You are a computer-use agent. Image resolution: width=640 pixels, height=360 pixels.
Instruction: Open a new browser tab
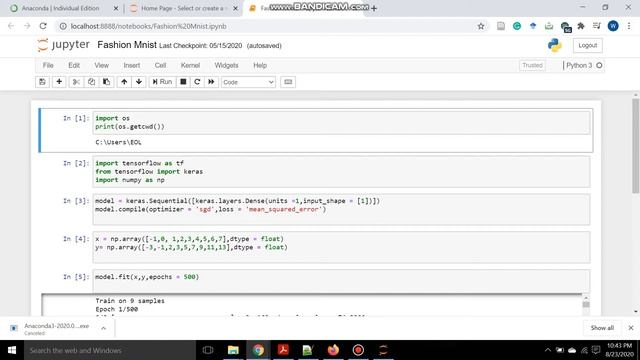tap(374, 8)
